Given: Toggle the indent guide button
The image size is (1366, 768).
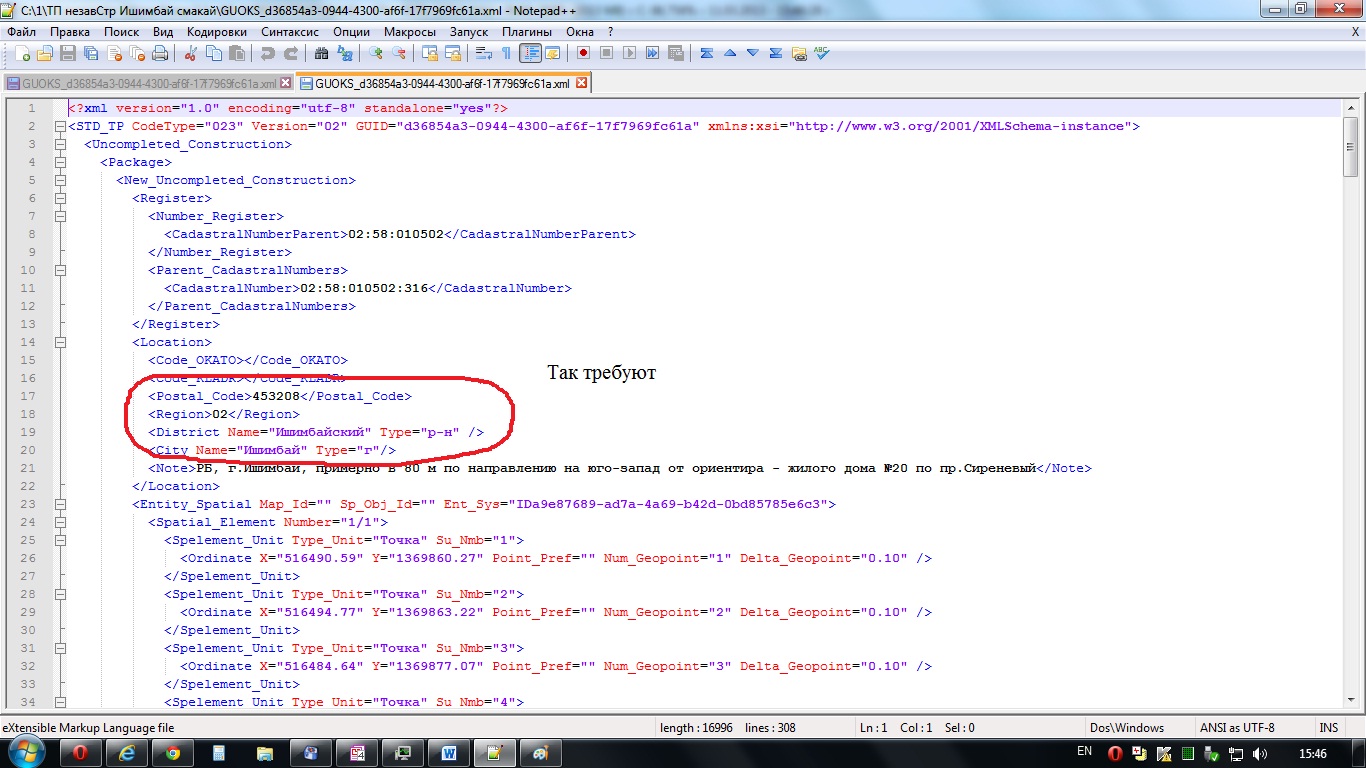Looking at the screenshot, I should click(x=530, y=53).
